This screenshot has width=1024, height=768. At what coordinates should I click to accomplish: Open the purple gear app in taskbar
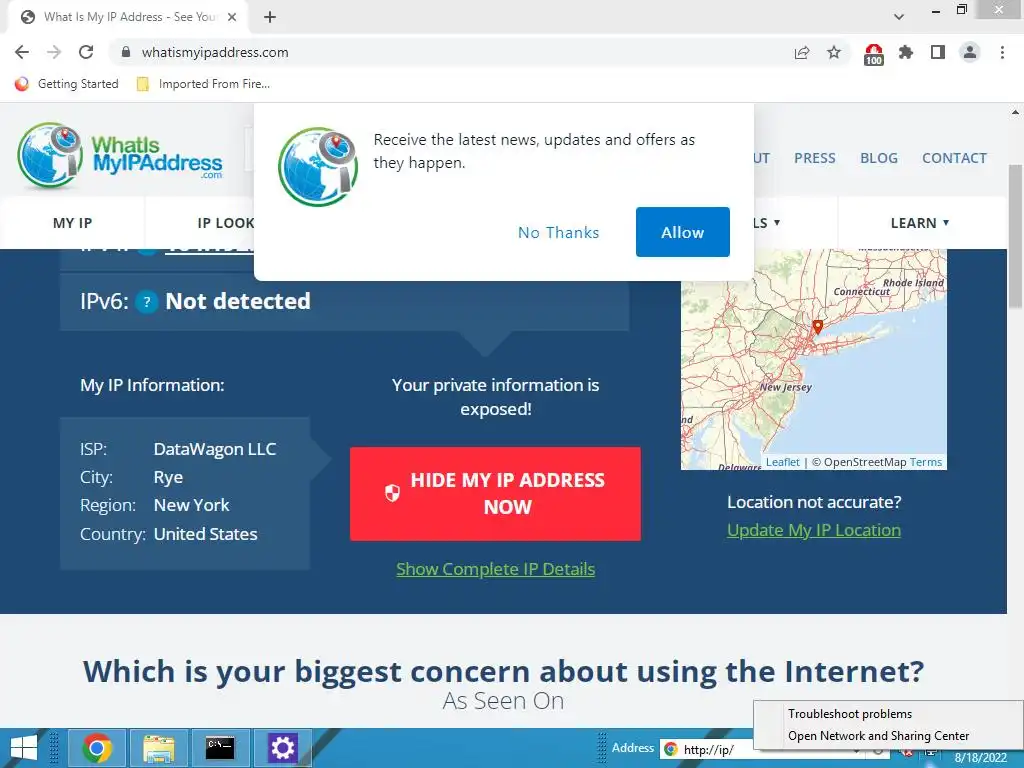coord(282,748)
